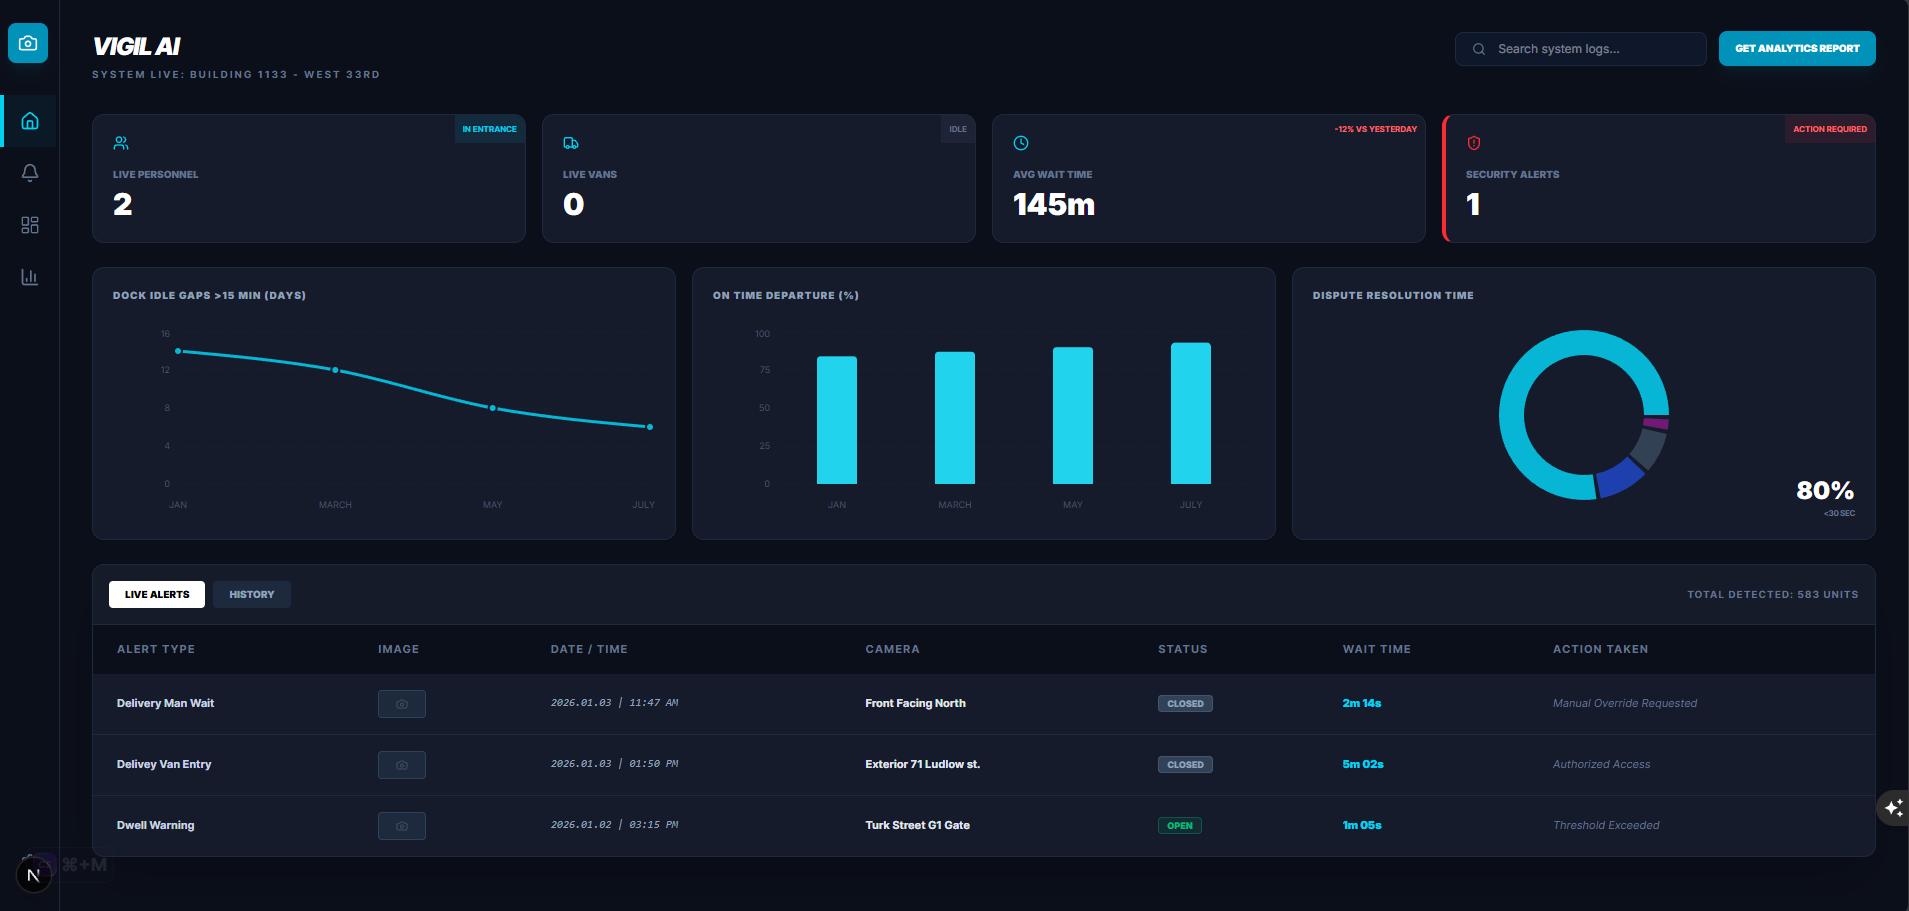1909x911 pixels.
Task: Switch to the History tab
Action: tap(252, 594)
